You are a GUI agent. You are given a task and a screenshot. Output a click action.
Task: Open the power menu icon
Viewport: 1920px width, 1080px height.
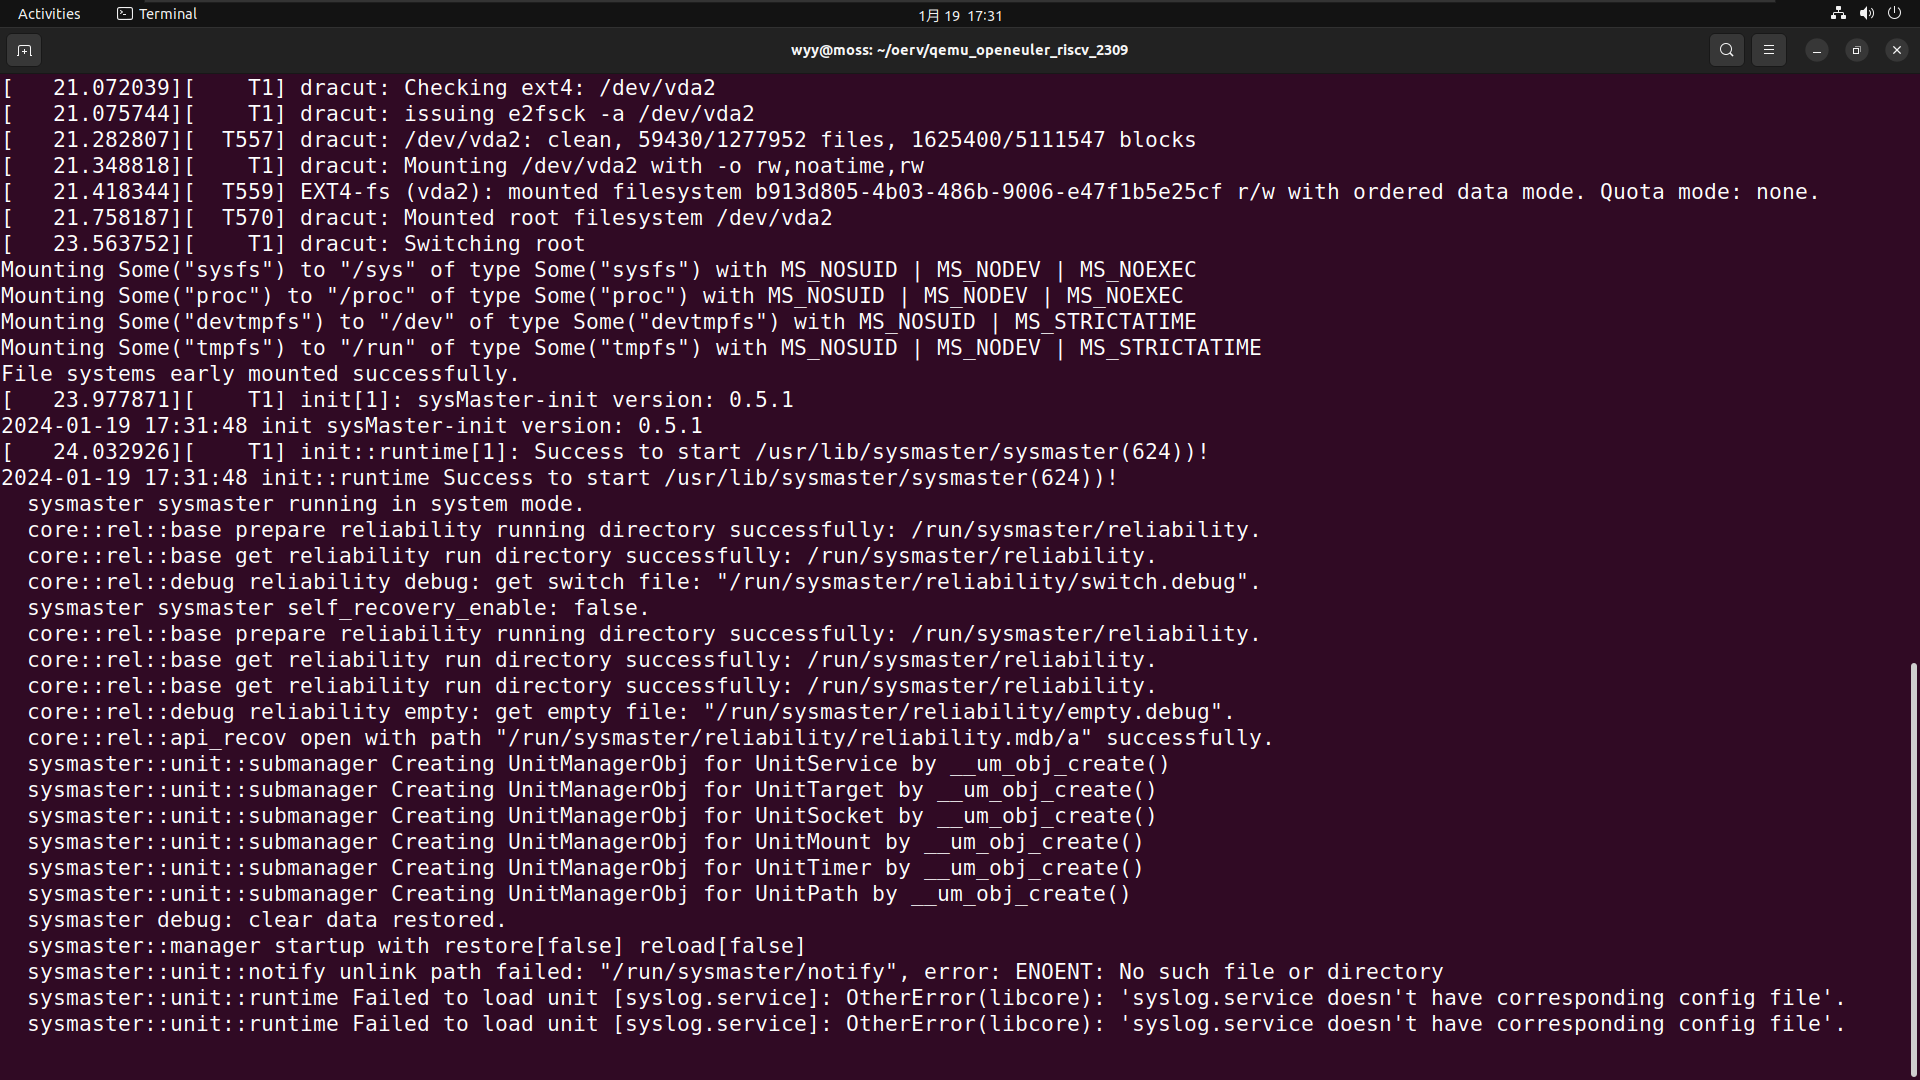coord(1894,14)
